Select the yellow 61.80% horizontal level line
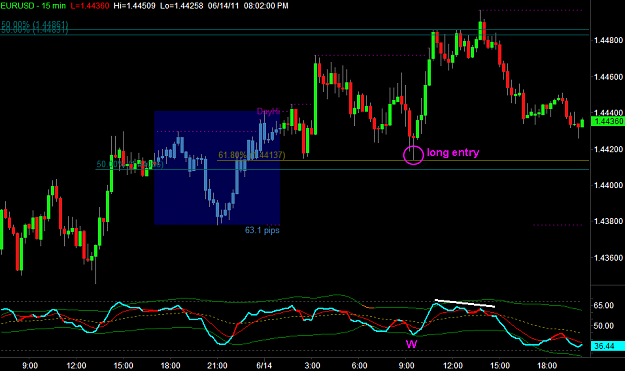 (x=403, y=161)
